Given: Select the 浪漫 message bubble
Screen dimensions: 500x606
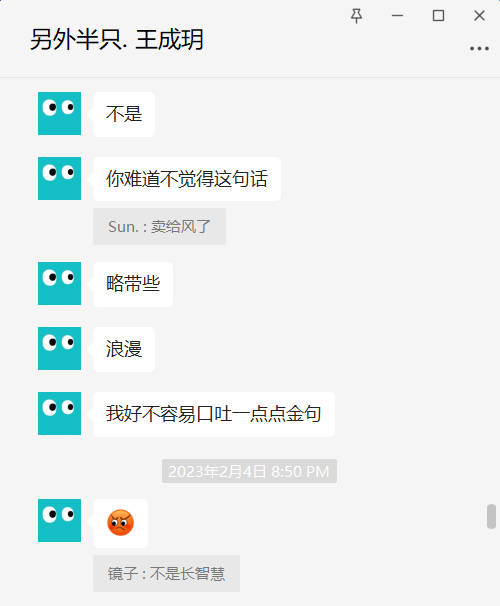Looking at the screenshot, I should (x=124, y=349).
